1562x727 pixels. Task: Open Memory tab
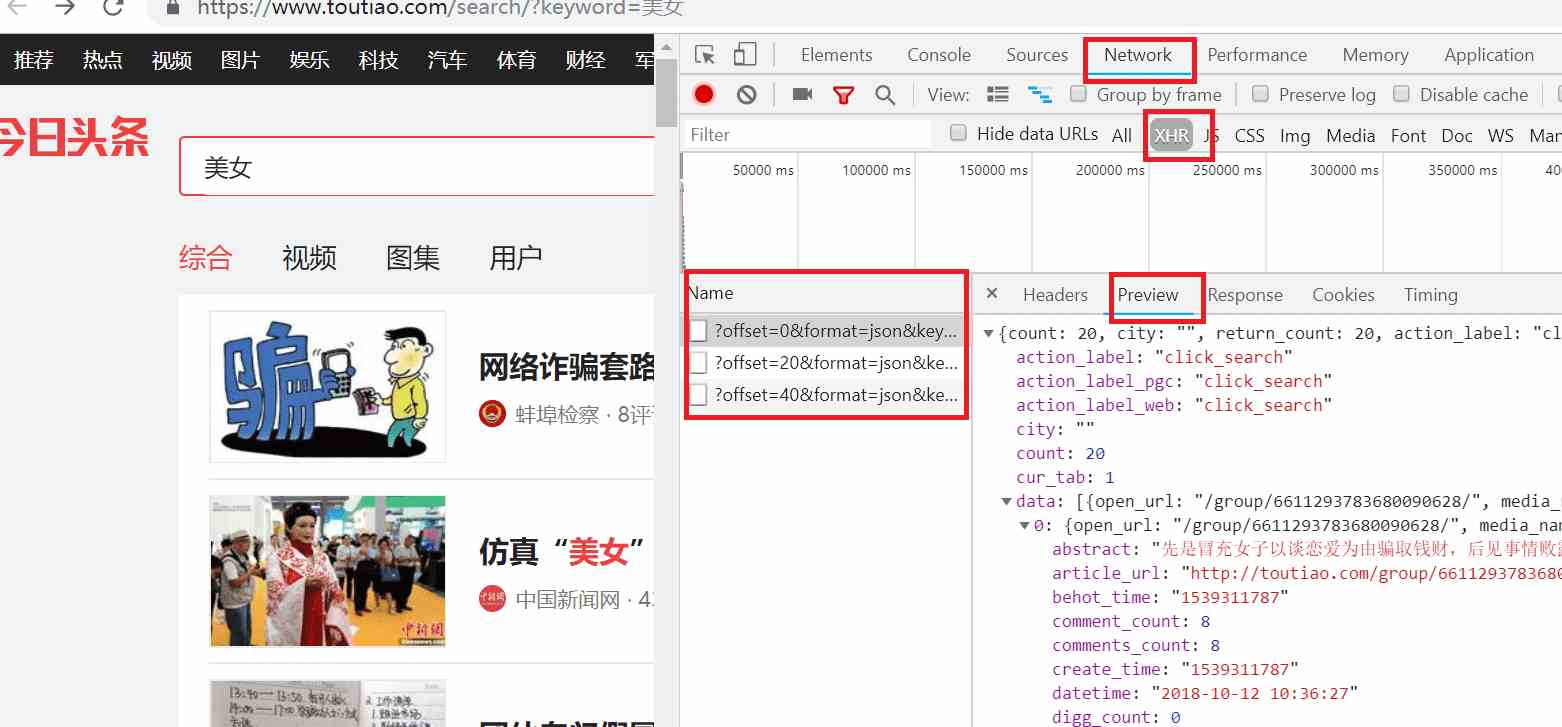(x=1375, y=55)
